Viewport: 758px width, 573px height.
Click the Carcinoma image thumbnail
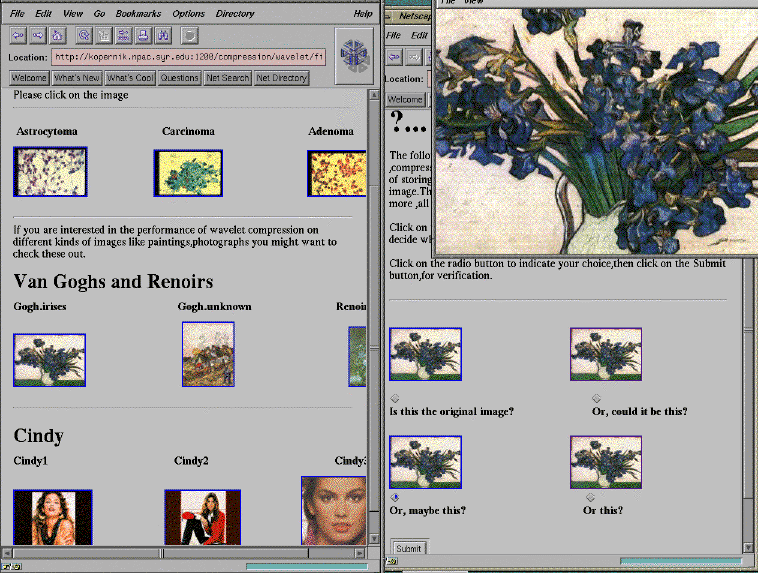[188, 173]
